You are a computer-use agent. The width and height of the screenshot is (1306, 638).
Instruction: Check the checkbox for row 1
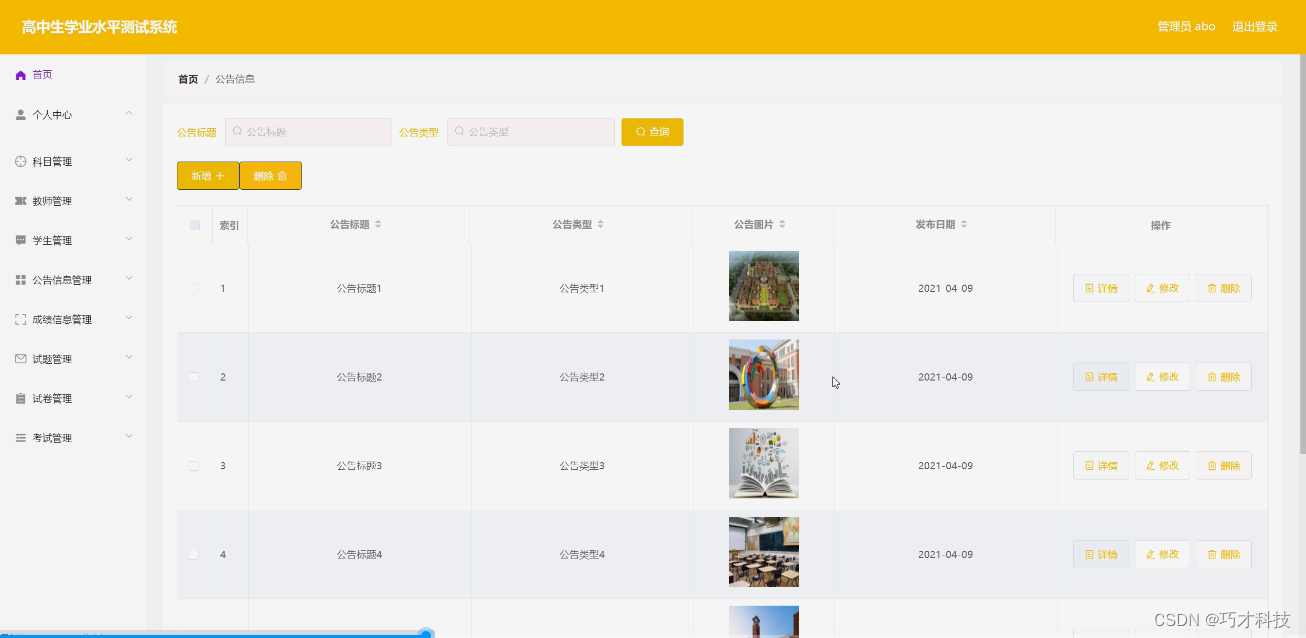194,288
